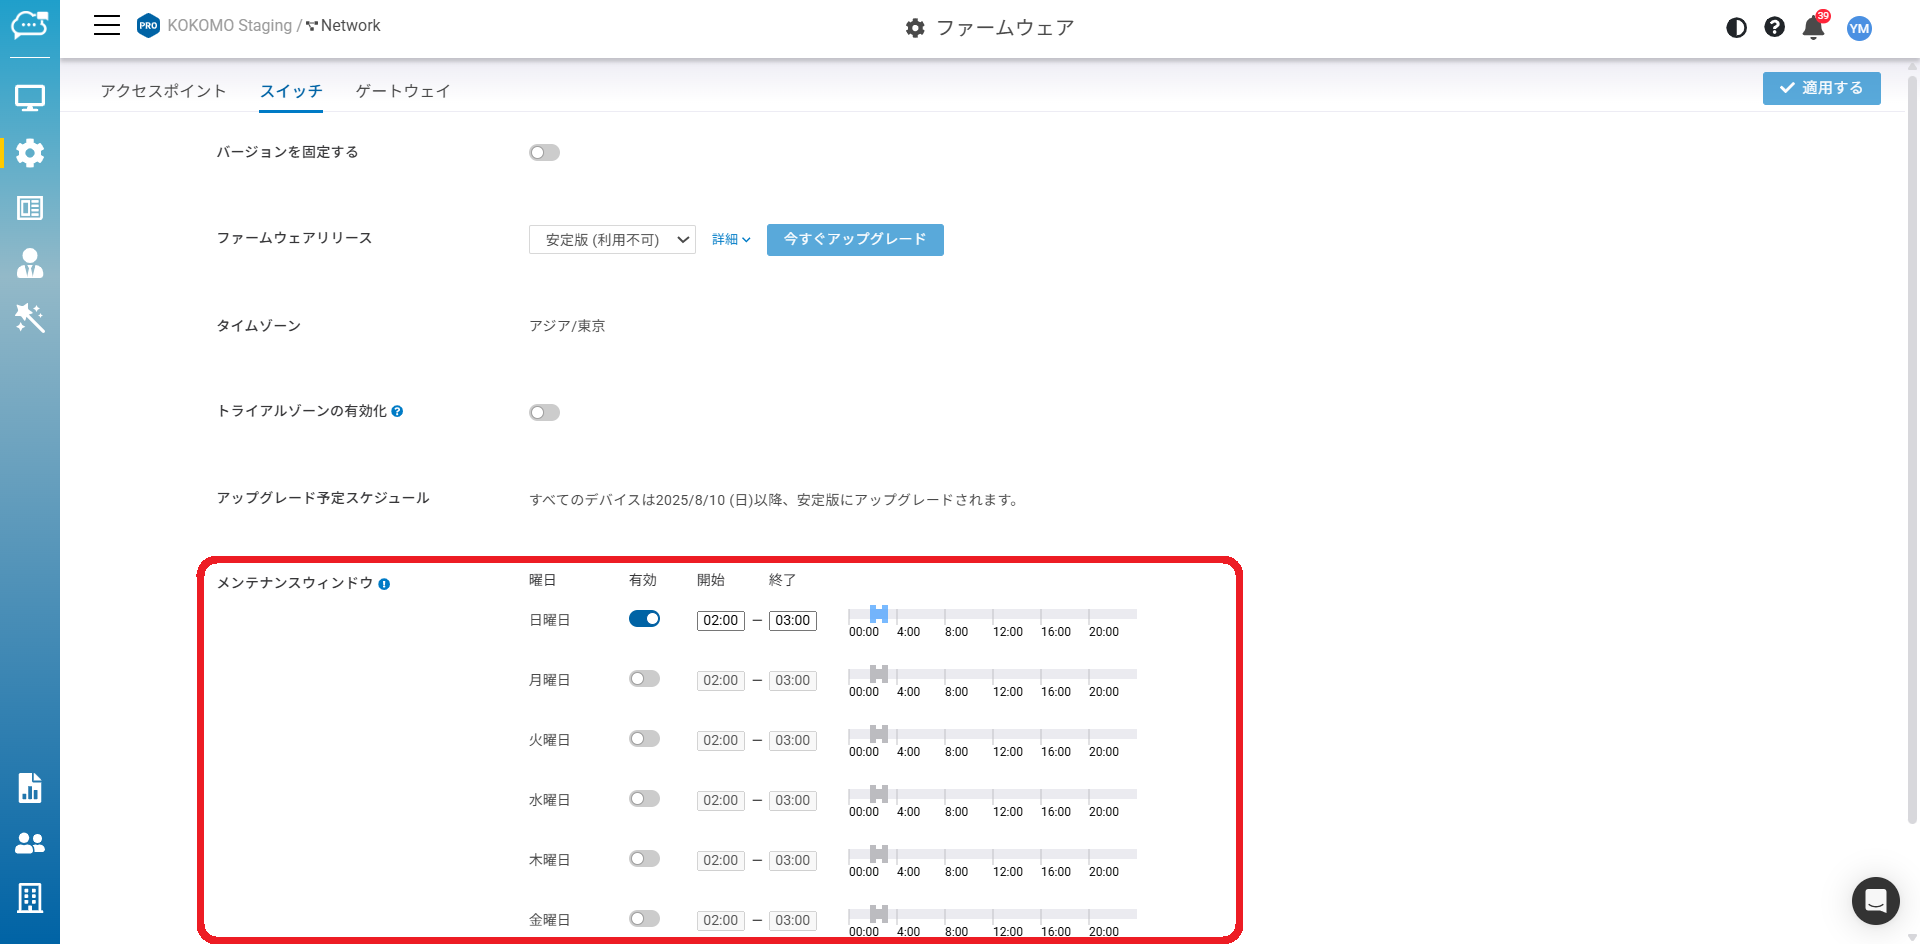Screen dimensions: 1920x944
Task: Click the 日曜日 time range slider handle
Action: tap(879, 614)
